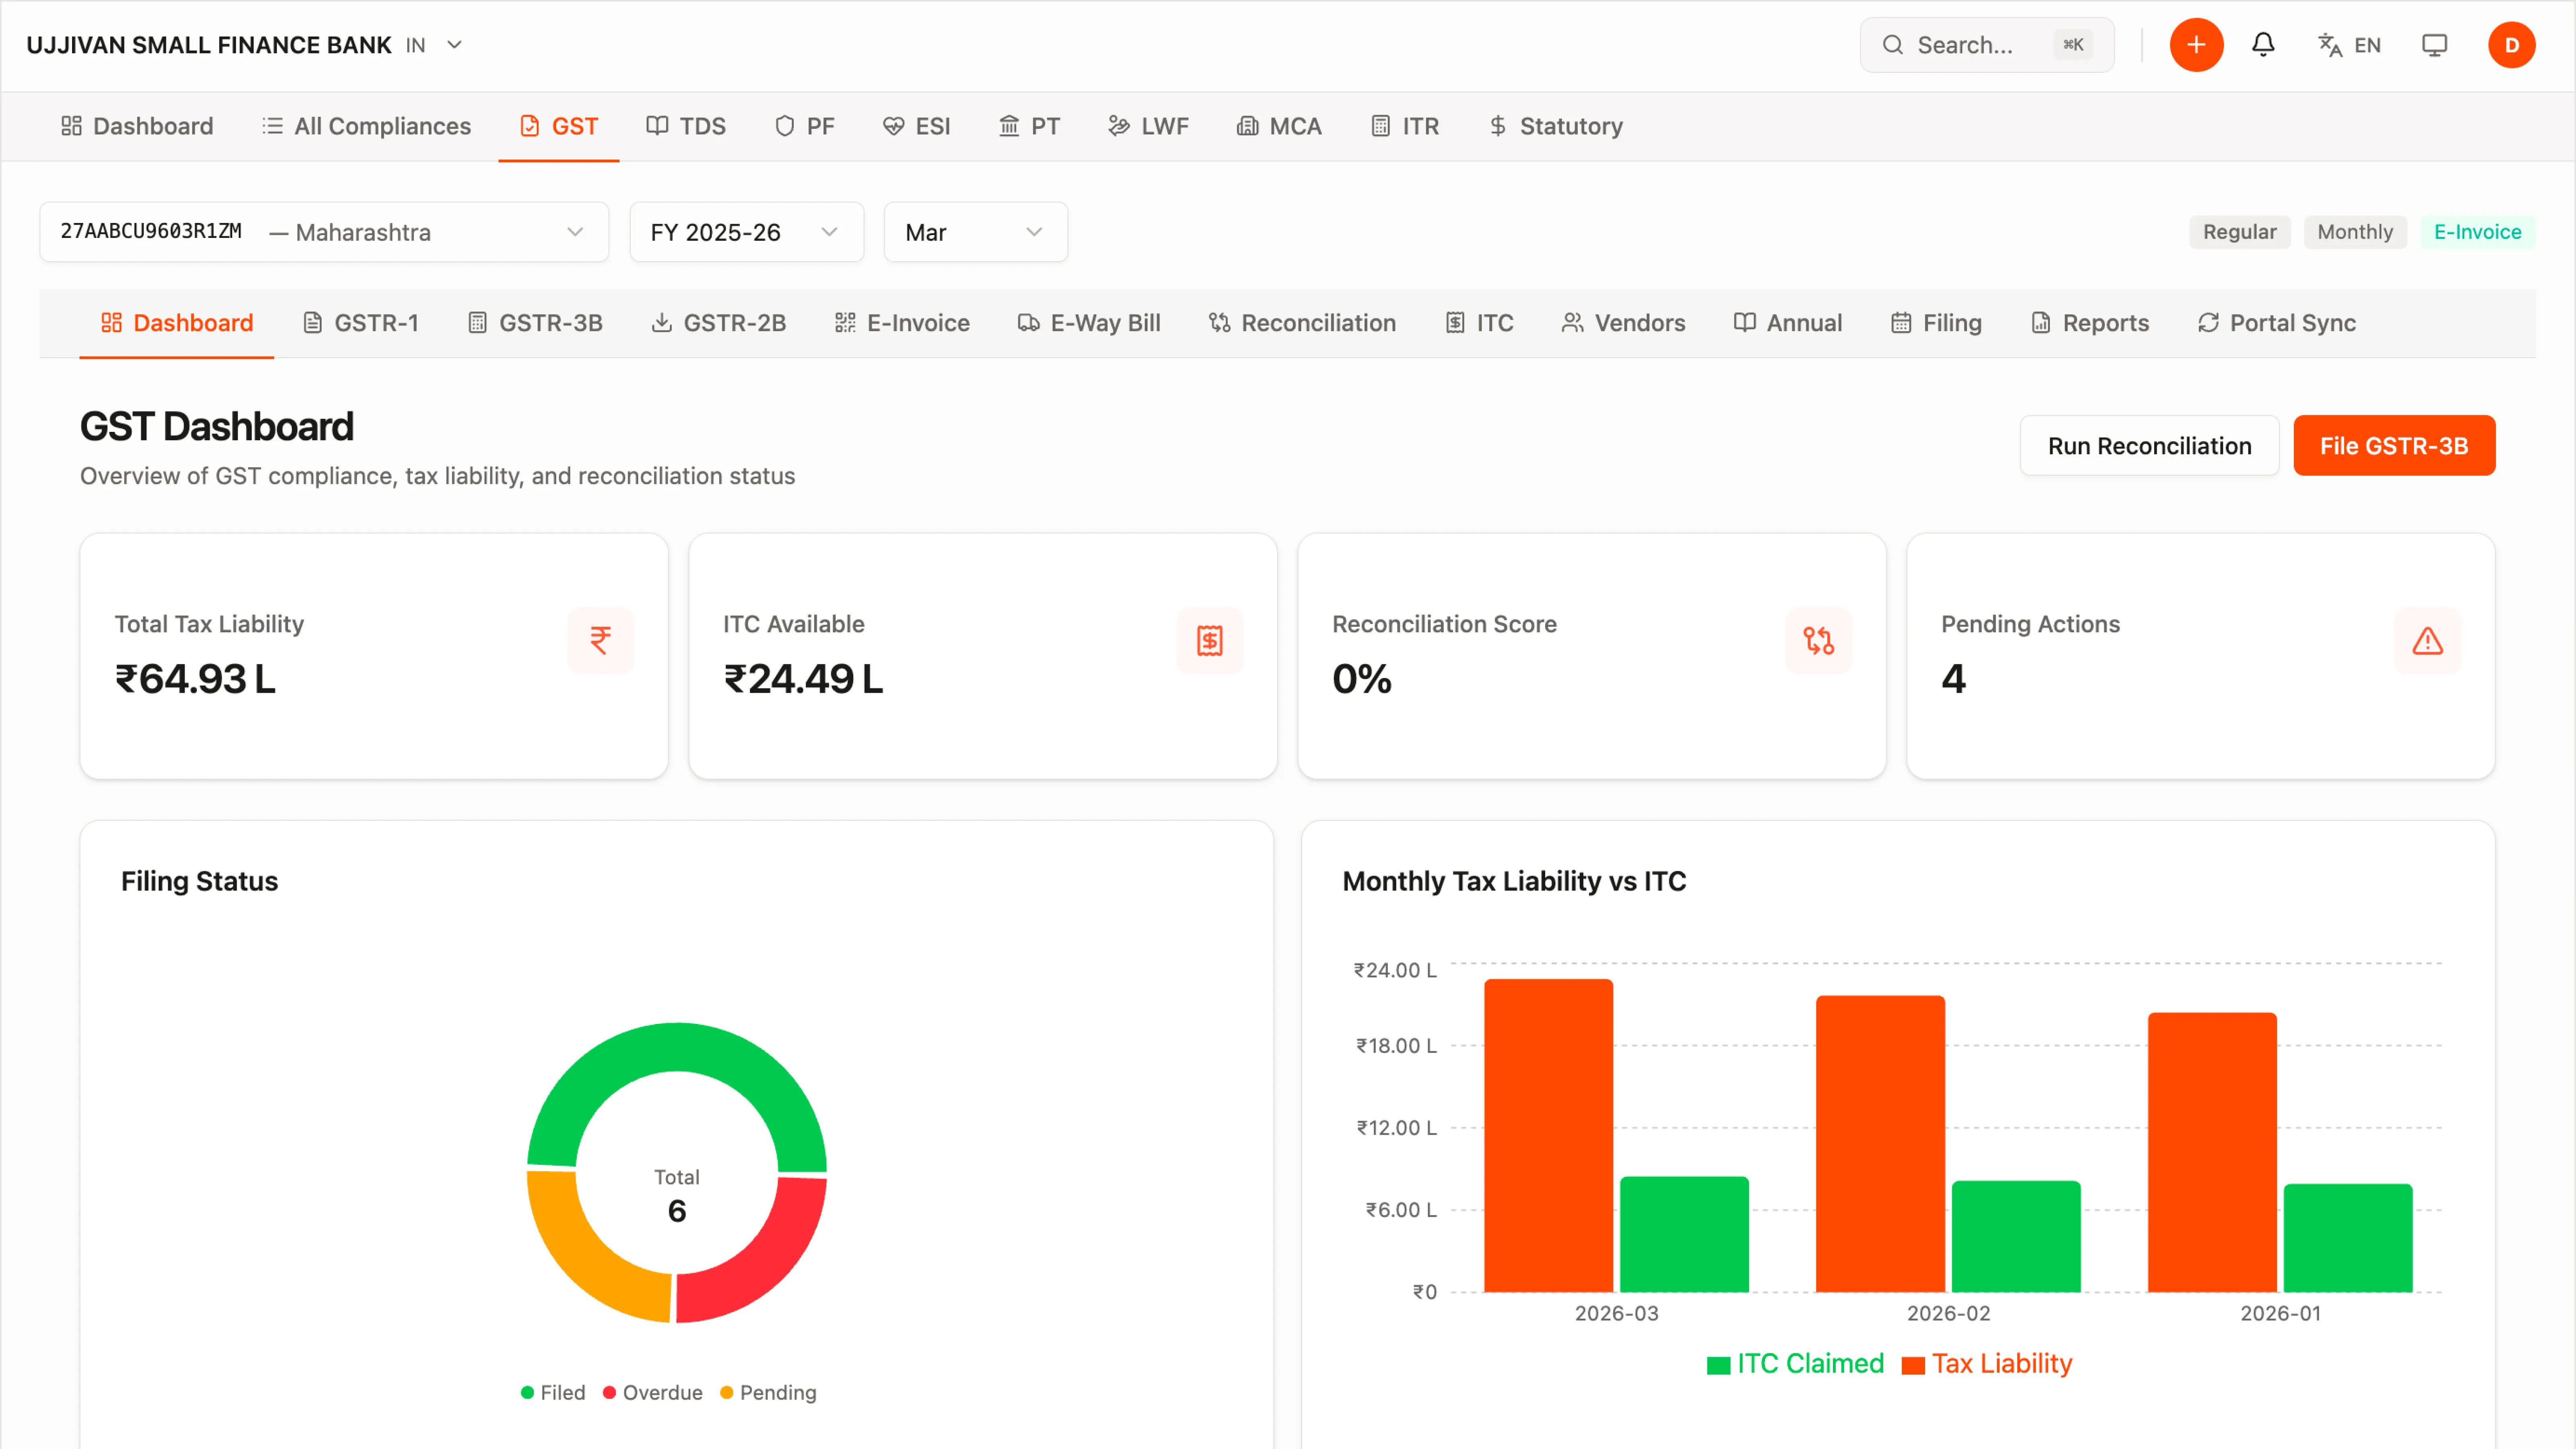Open the user avatar D menu

2511,45
